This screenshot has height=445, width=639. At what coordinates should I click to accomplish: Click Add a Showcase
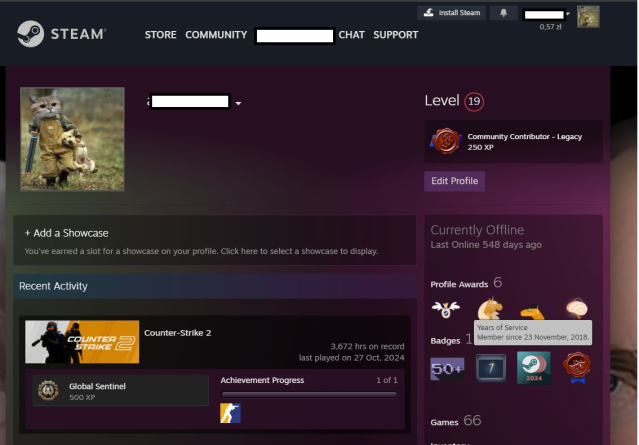tap(66, 233)
